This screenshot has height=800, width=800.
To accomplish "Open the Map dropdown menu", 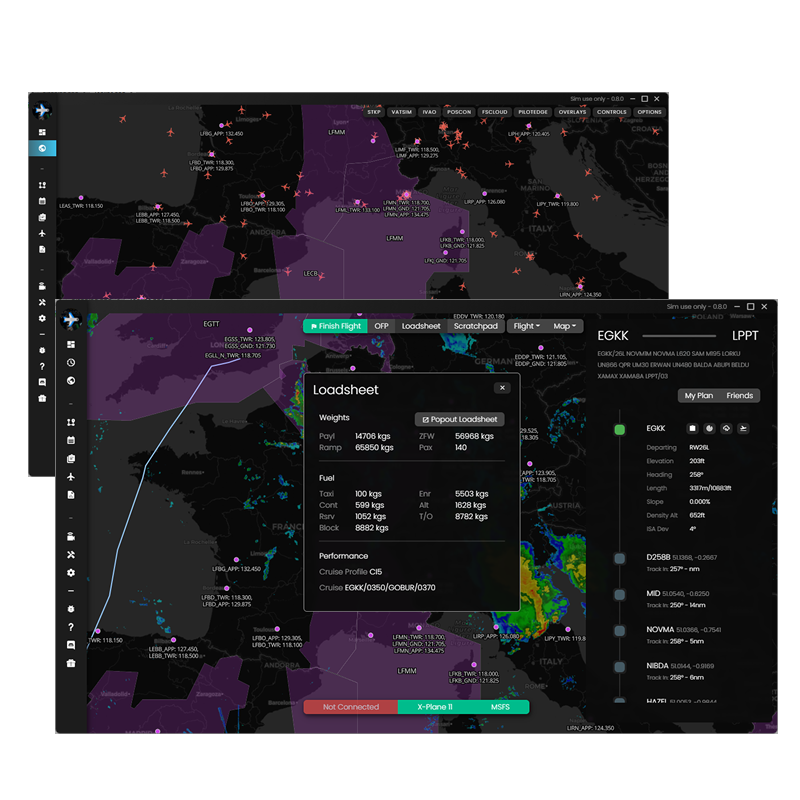I will pyautogui.click(x=567, y=326).
